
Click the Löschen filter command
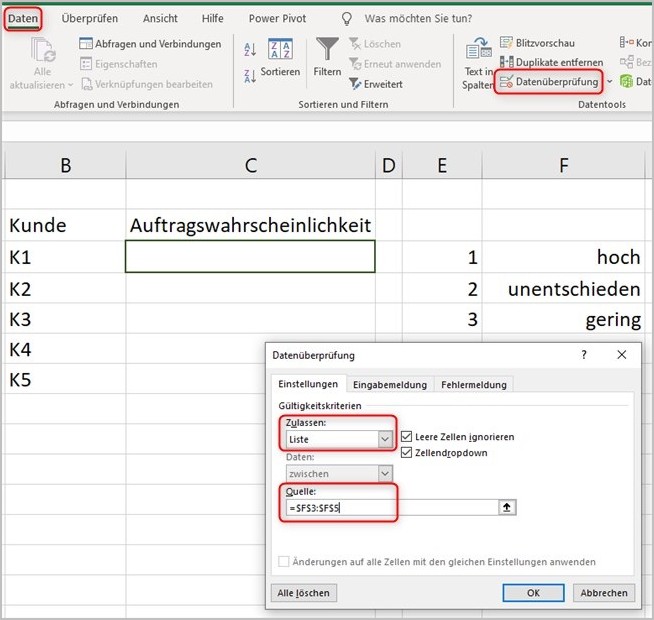pos(375,44)
